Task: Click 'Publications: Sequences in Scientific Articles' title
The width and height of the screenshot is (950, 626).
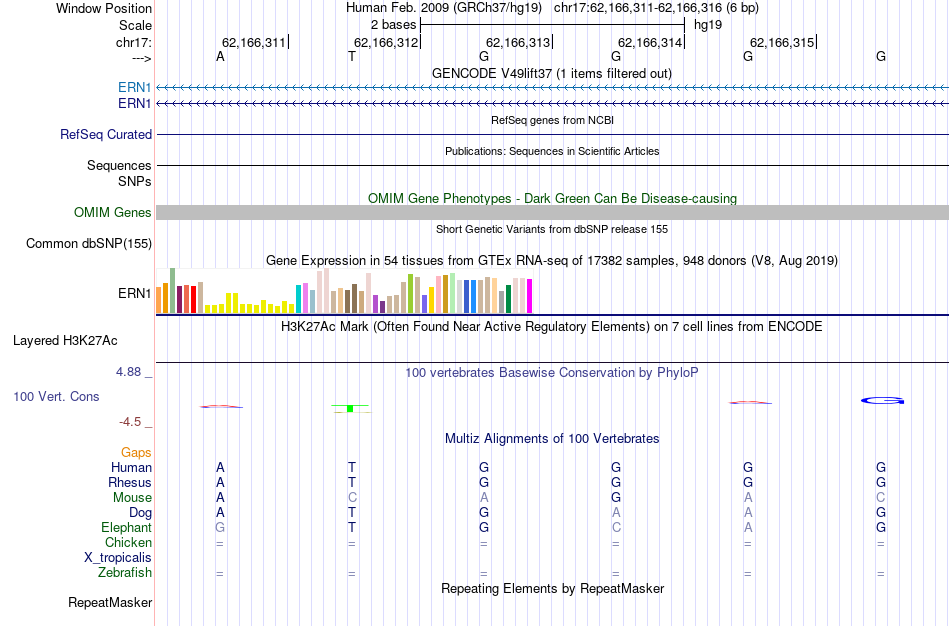Action: 552,151
